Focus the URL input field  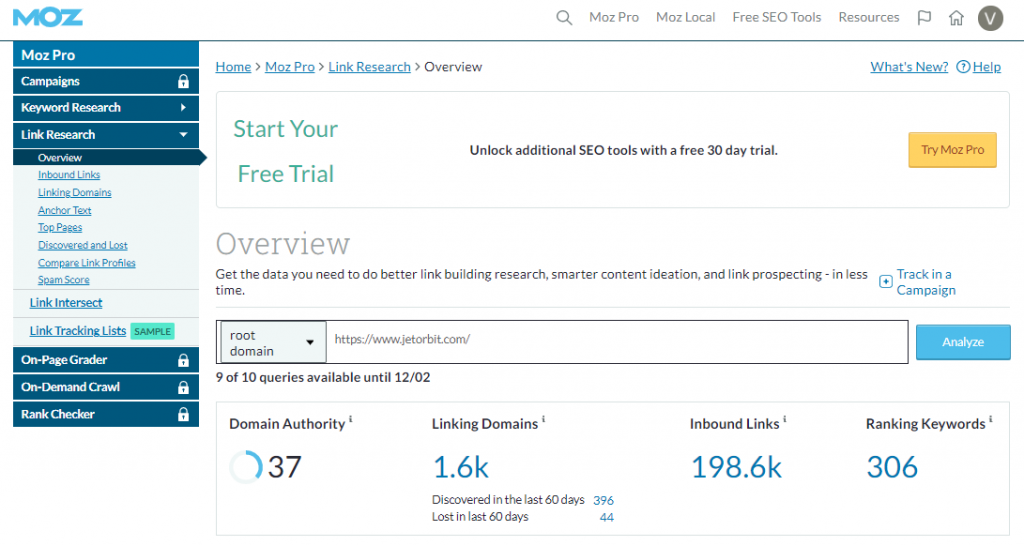pyautogui.click(x=616, y=342)
